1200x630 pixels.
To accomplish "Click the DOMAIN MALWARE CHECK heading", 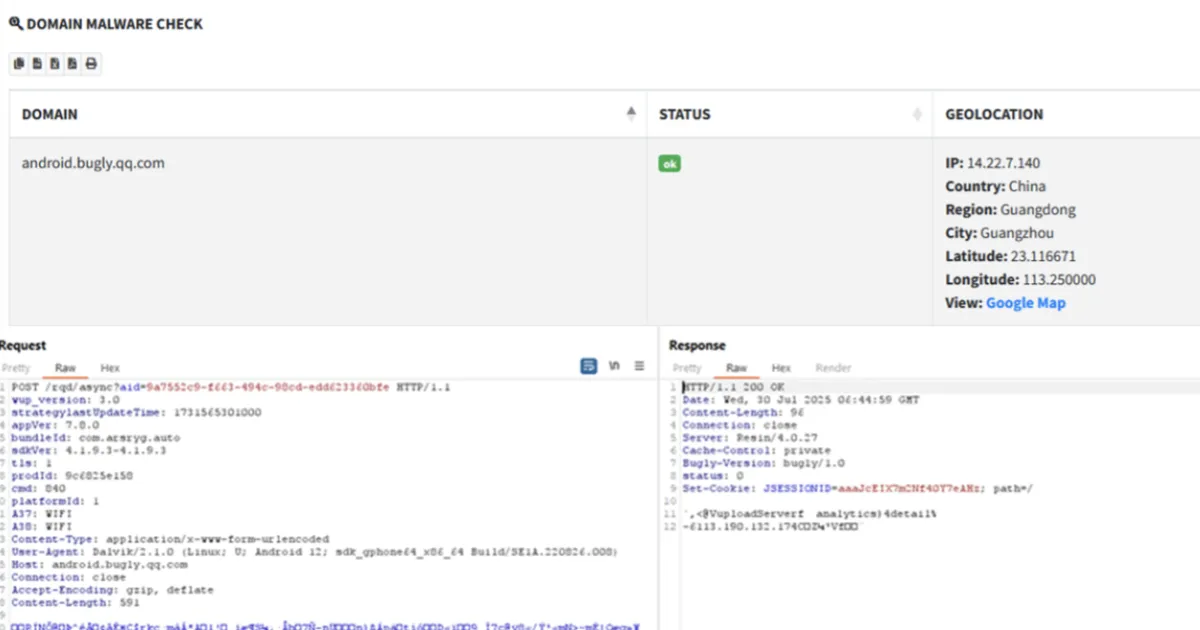I will pyautogui.click(x=114, y=24).
